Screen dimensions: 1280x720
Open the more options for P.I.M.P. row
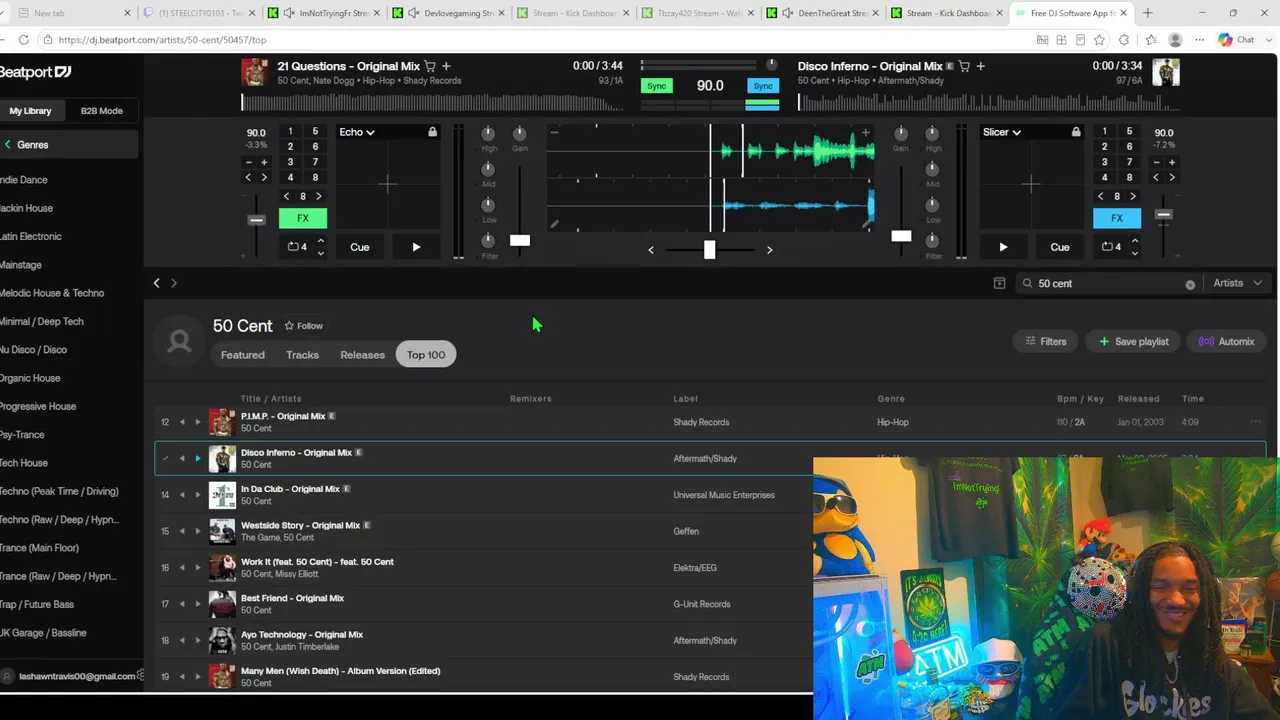click(1255, 422)
